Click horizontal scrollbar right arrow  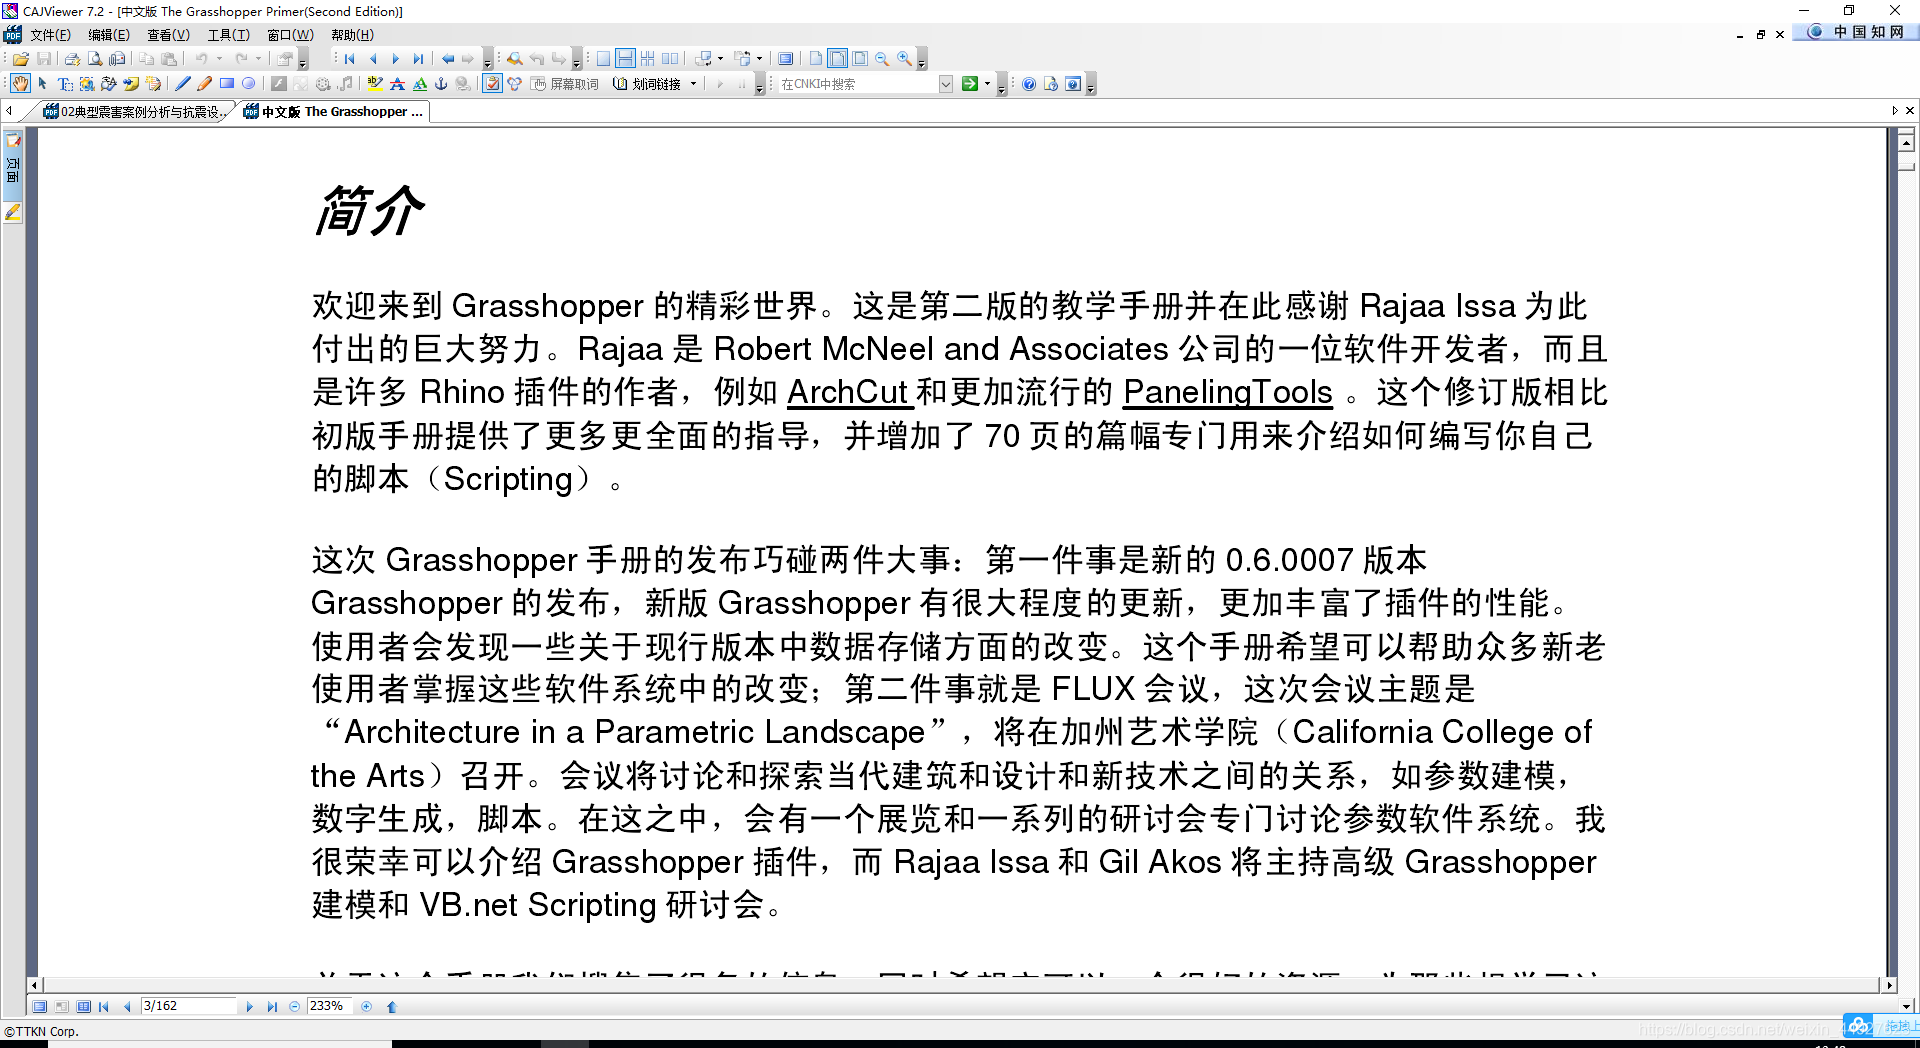(1890, 985)
